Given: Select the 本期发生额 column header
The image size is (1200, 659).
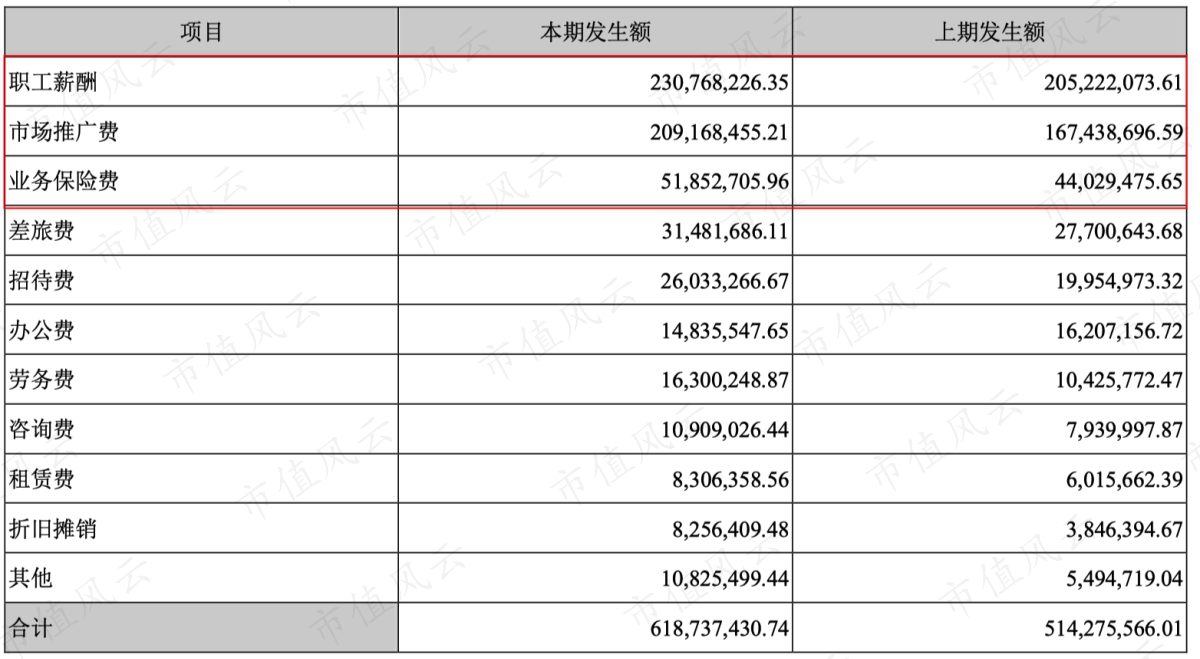Looking at the screenshot, I should pyautogui.click(x=595, y=32).
